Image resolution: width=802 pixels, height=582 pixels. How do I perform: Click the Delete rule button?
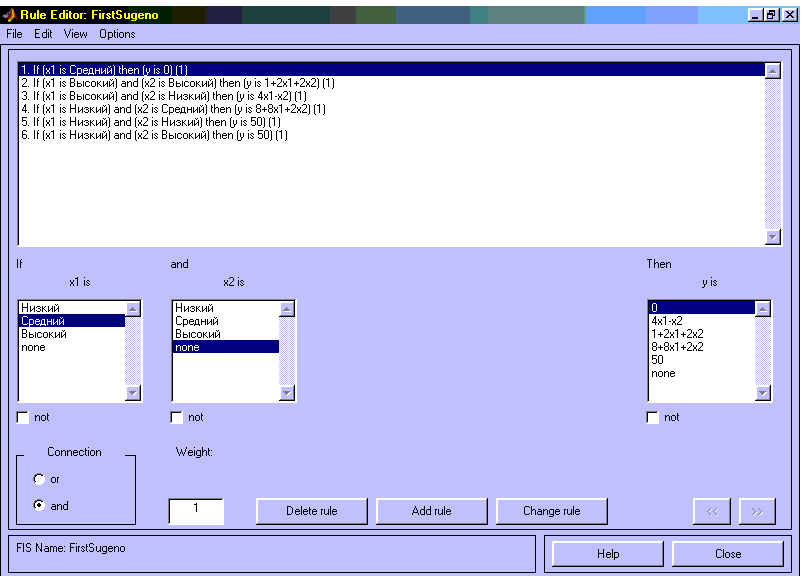311,511
